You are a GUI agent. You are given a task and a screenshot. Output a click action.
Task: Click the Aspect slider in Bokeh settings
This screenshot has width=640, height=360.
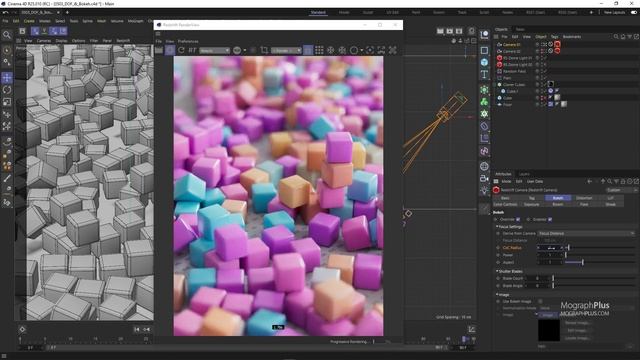600,262
